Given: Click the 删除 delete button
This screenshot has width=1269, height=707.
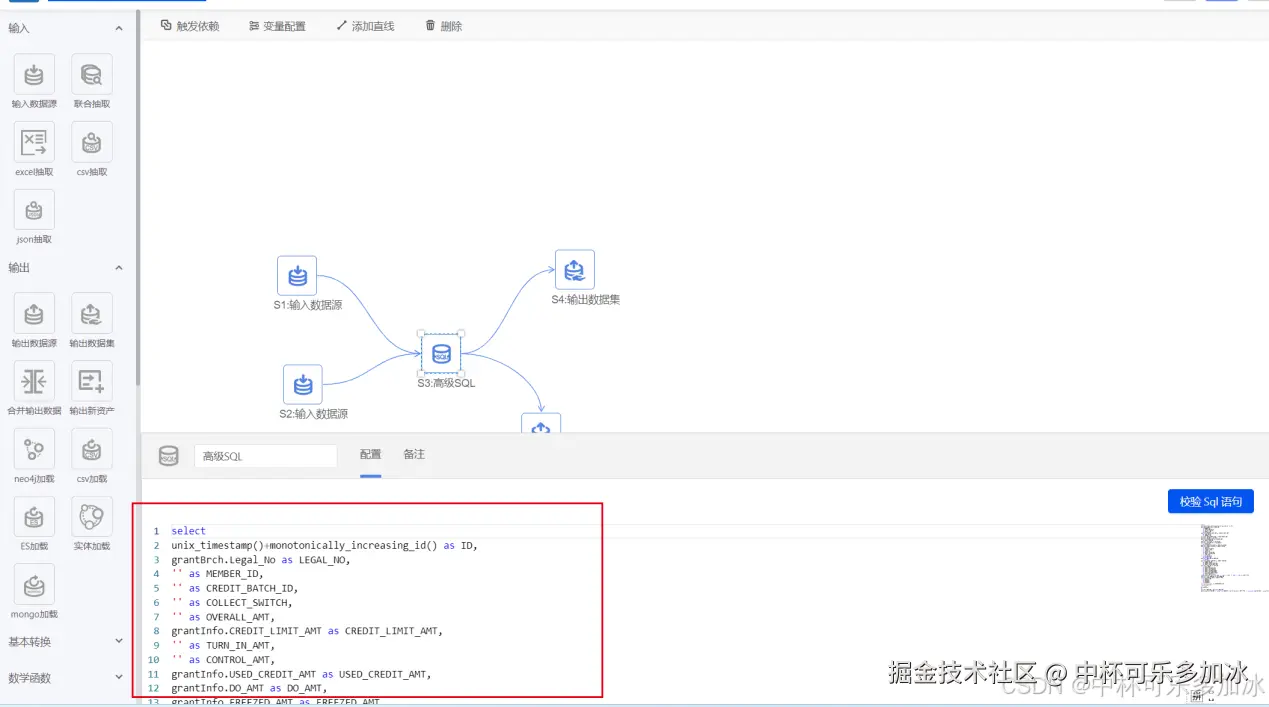Looking at the screenshot, I should click(443, 26).
